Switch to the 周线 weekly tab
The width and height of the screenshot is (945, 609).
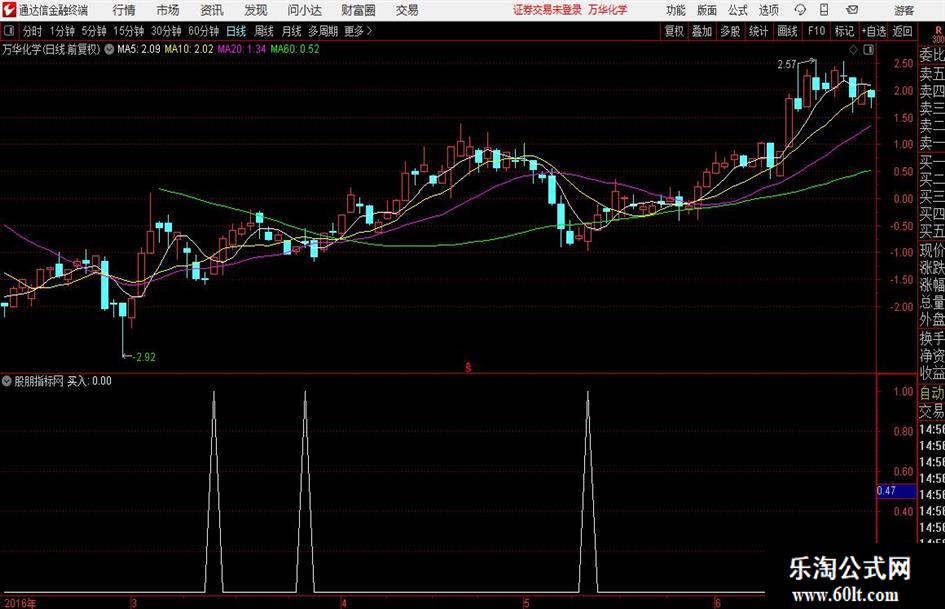[x=264, y=31]
